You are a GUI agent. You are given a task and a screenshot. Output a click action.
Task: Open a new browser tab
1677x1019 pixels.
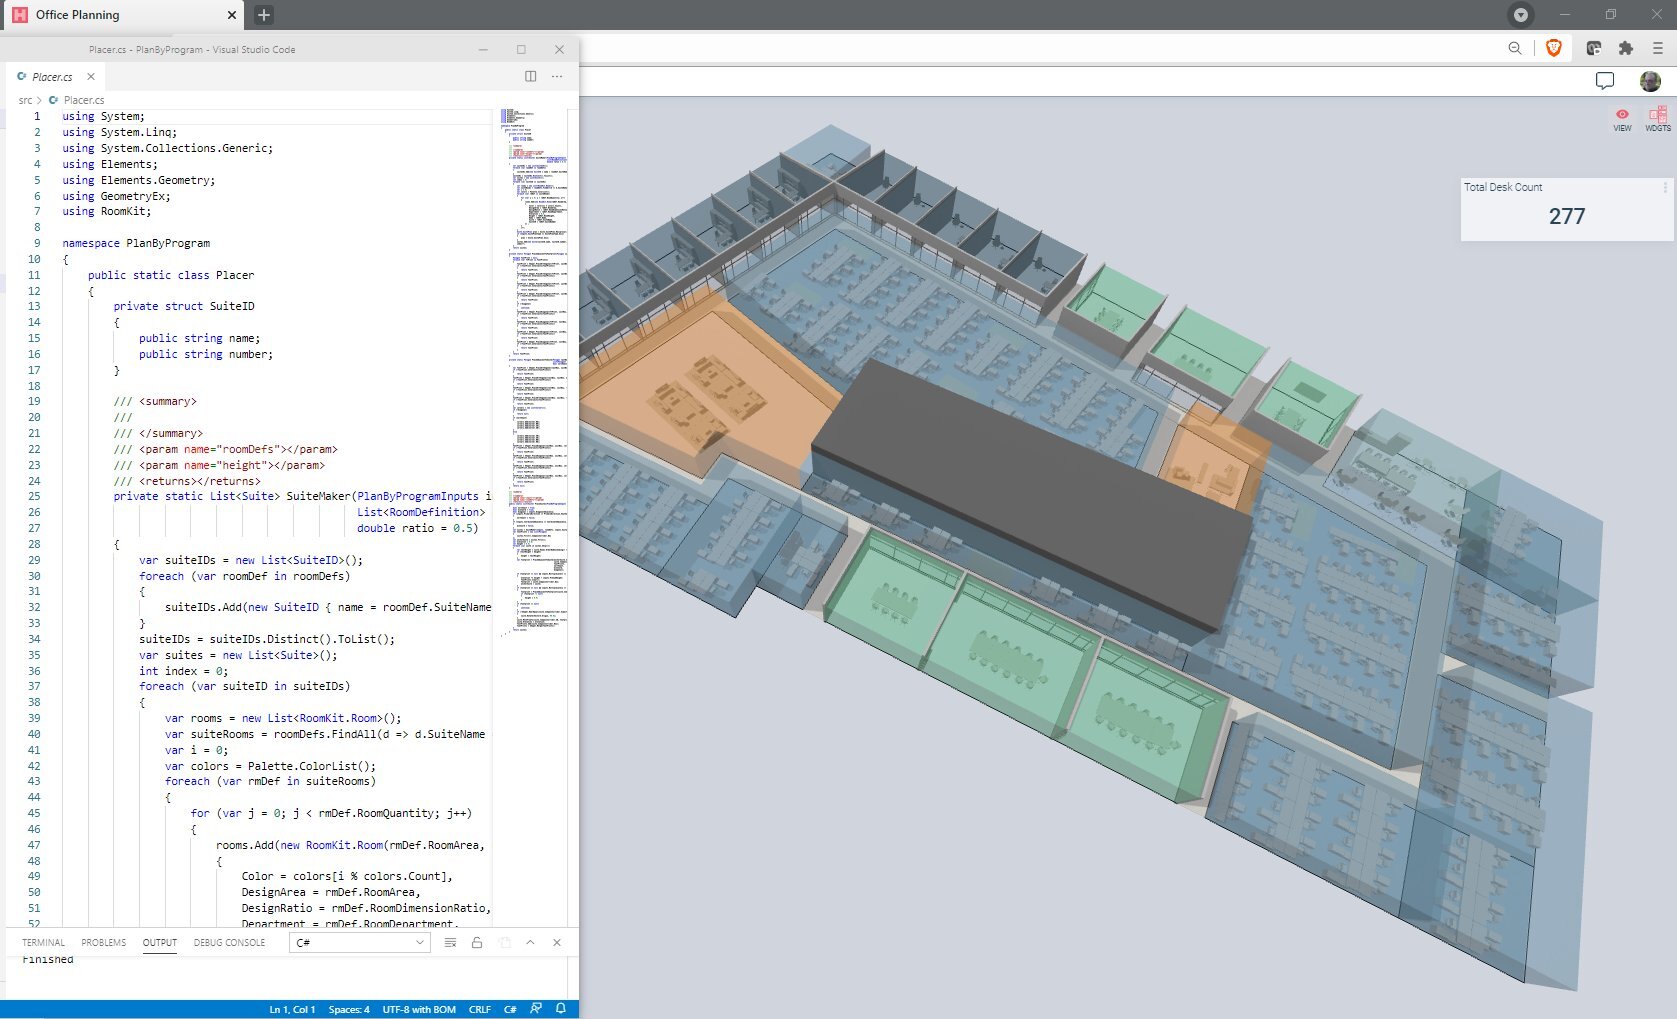click(x=264, y=15)
